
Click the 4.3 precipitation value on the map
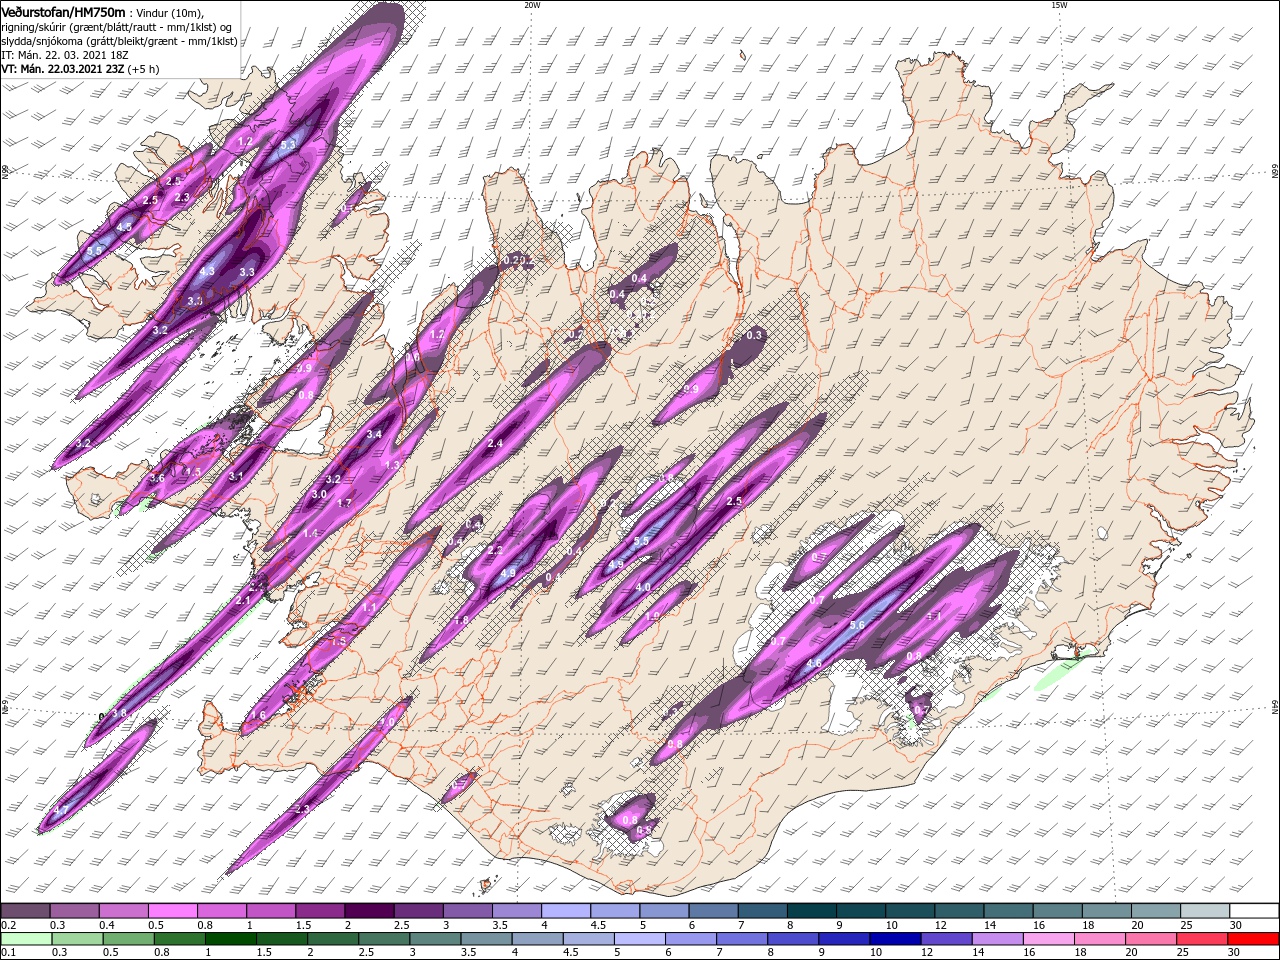(207, 271)
